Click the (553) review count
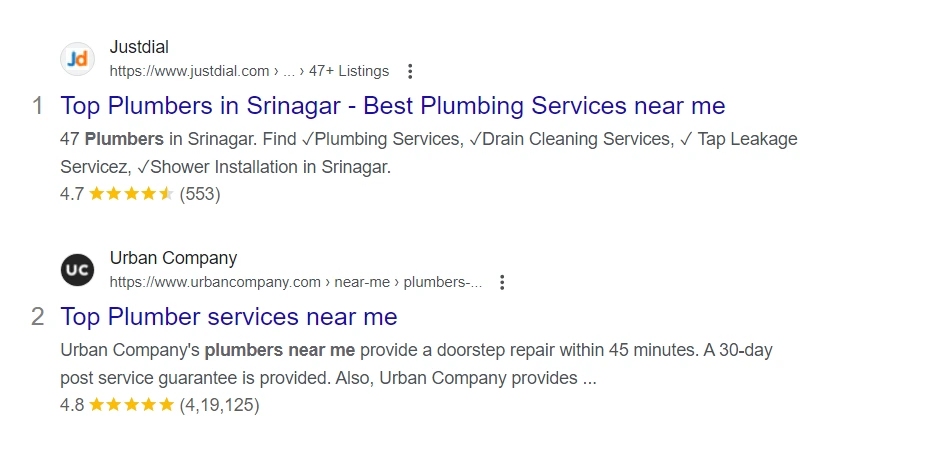This screenshot has width=948, height=449. (200, 194)
